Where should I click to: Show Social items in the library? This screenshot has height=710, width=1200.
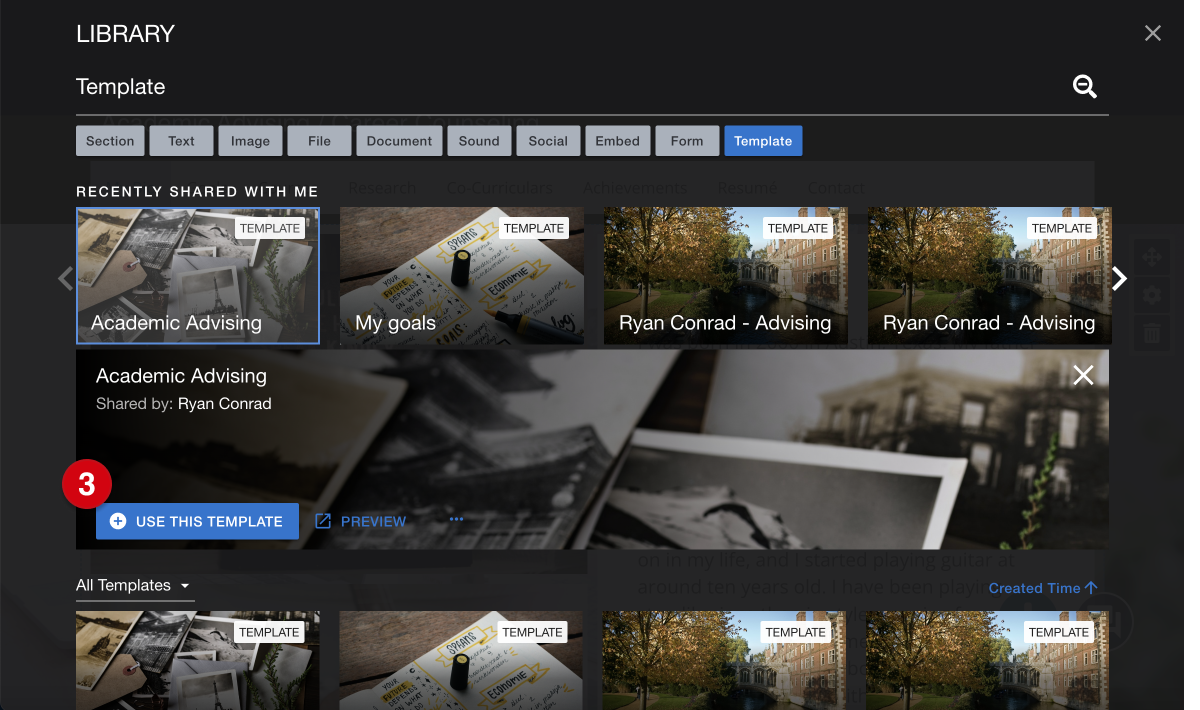[548, 141]
